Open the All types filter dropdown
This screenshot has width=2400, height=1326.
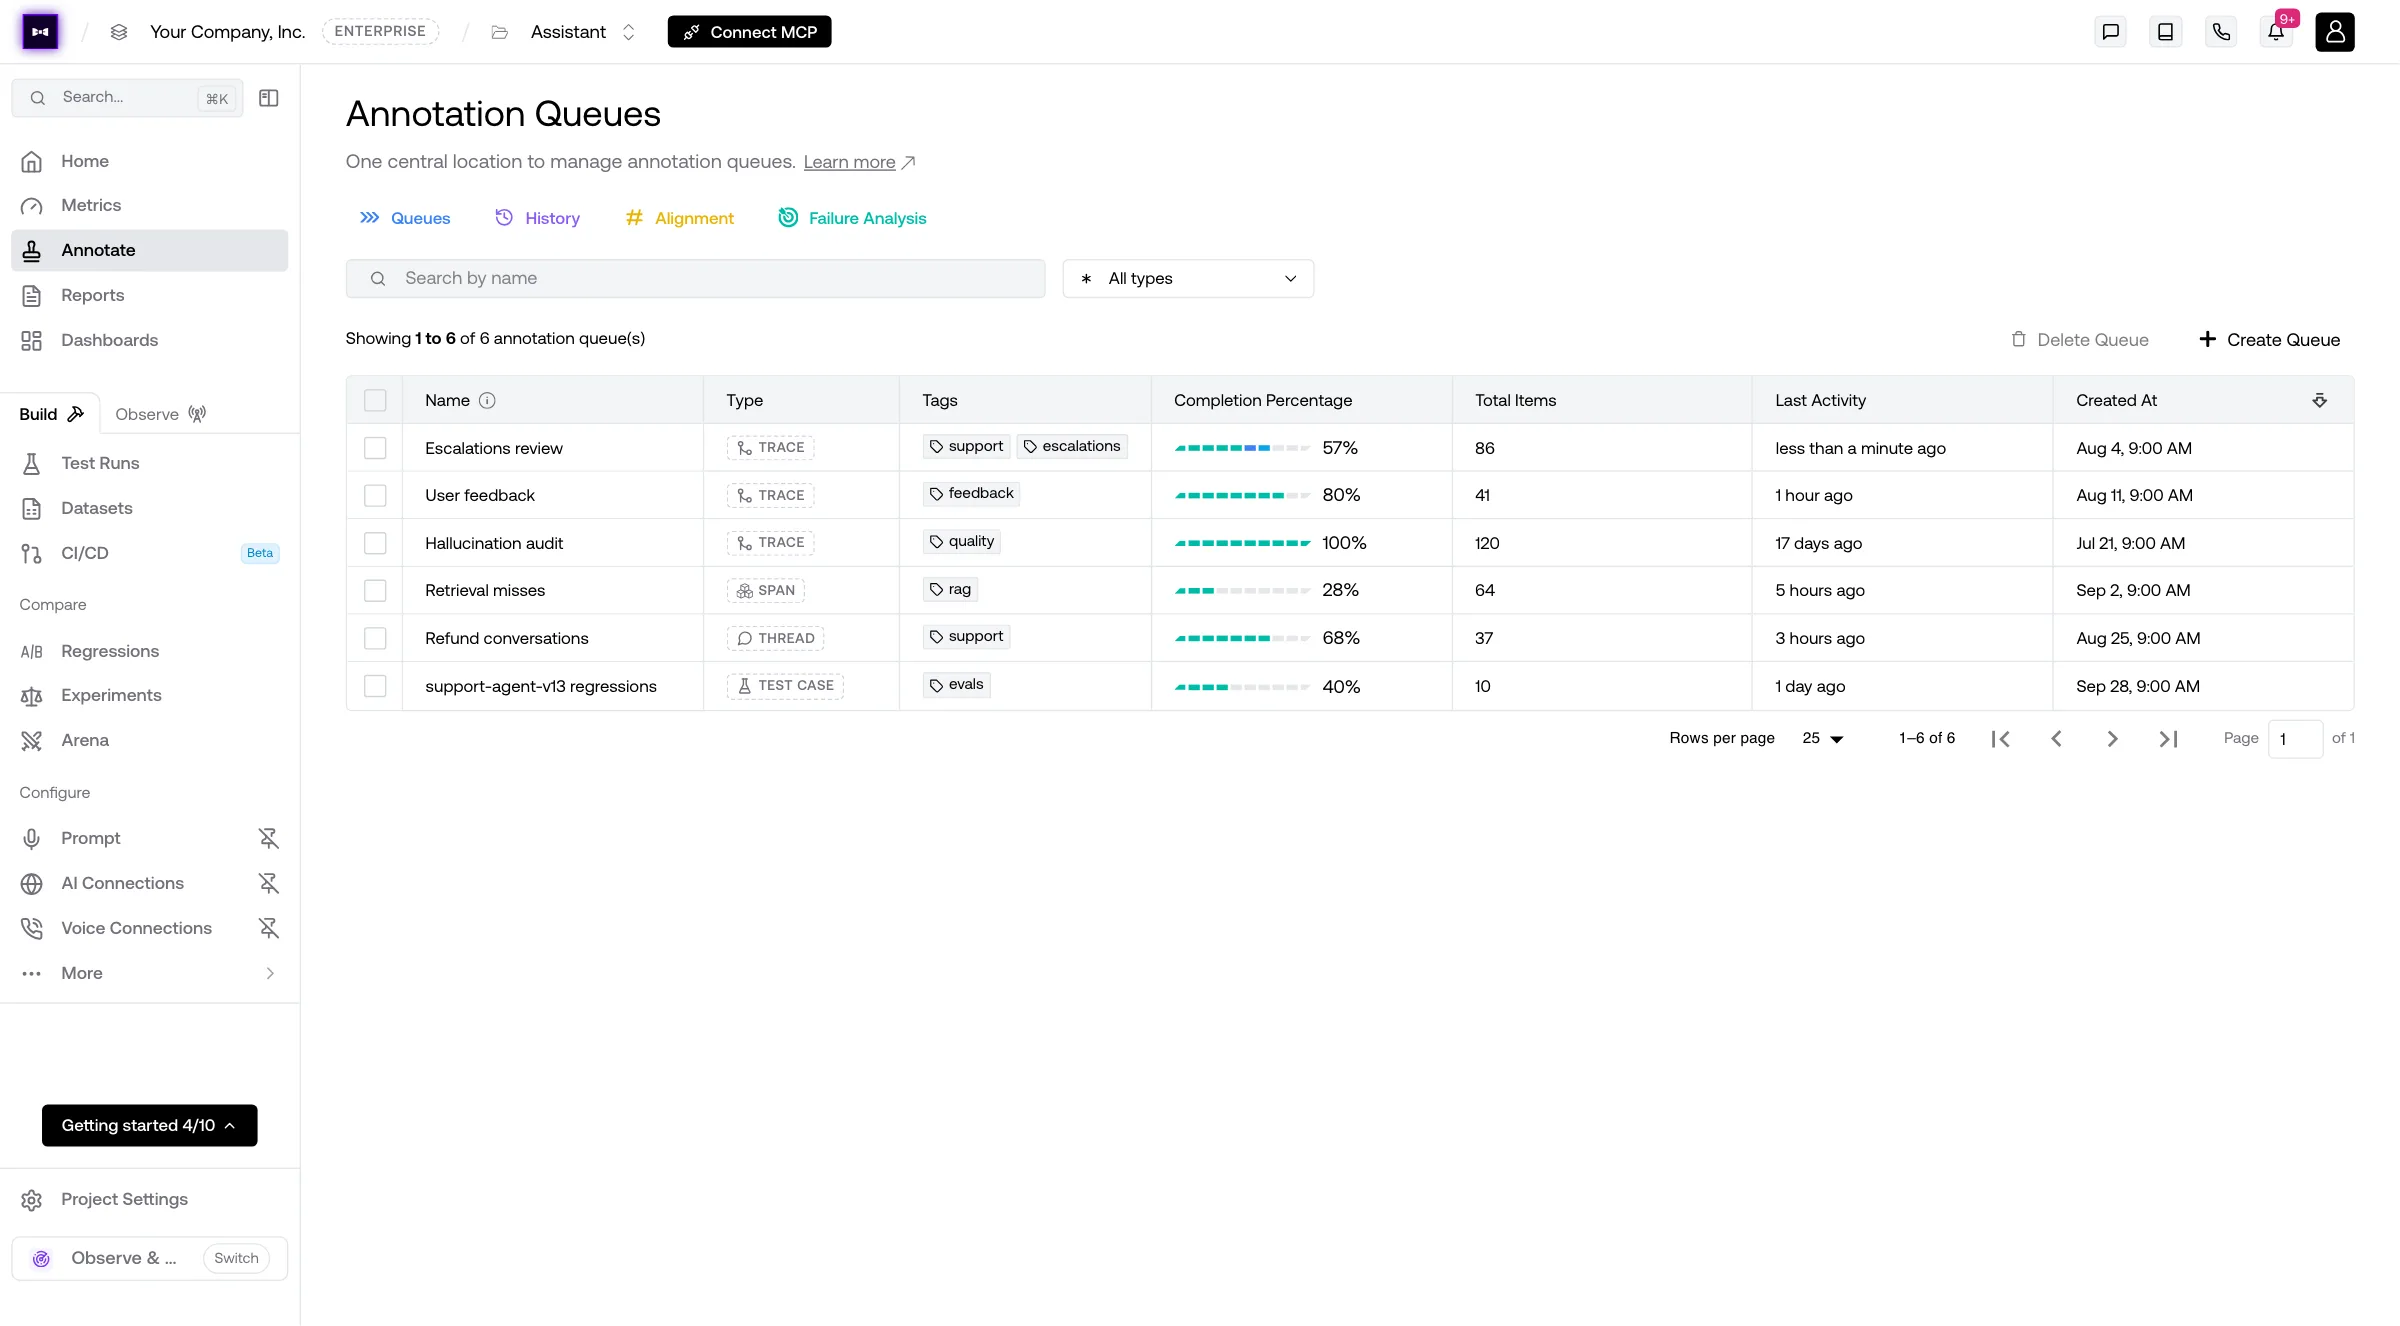click(1188, 278)
